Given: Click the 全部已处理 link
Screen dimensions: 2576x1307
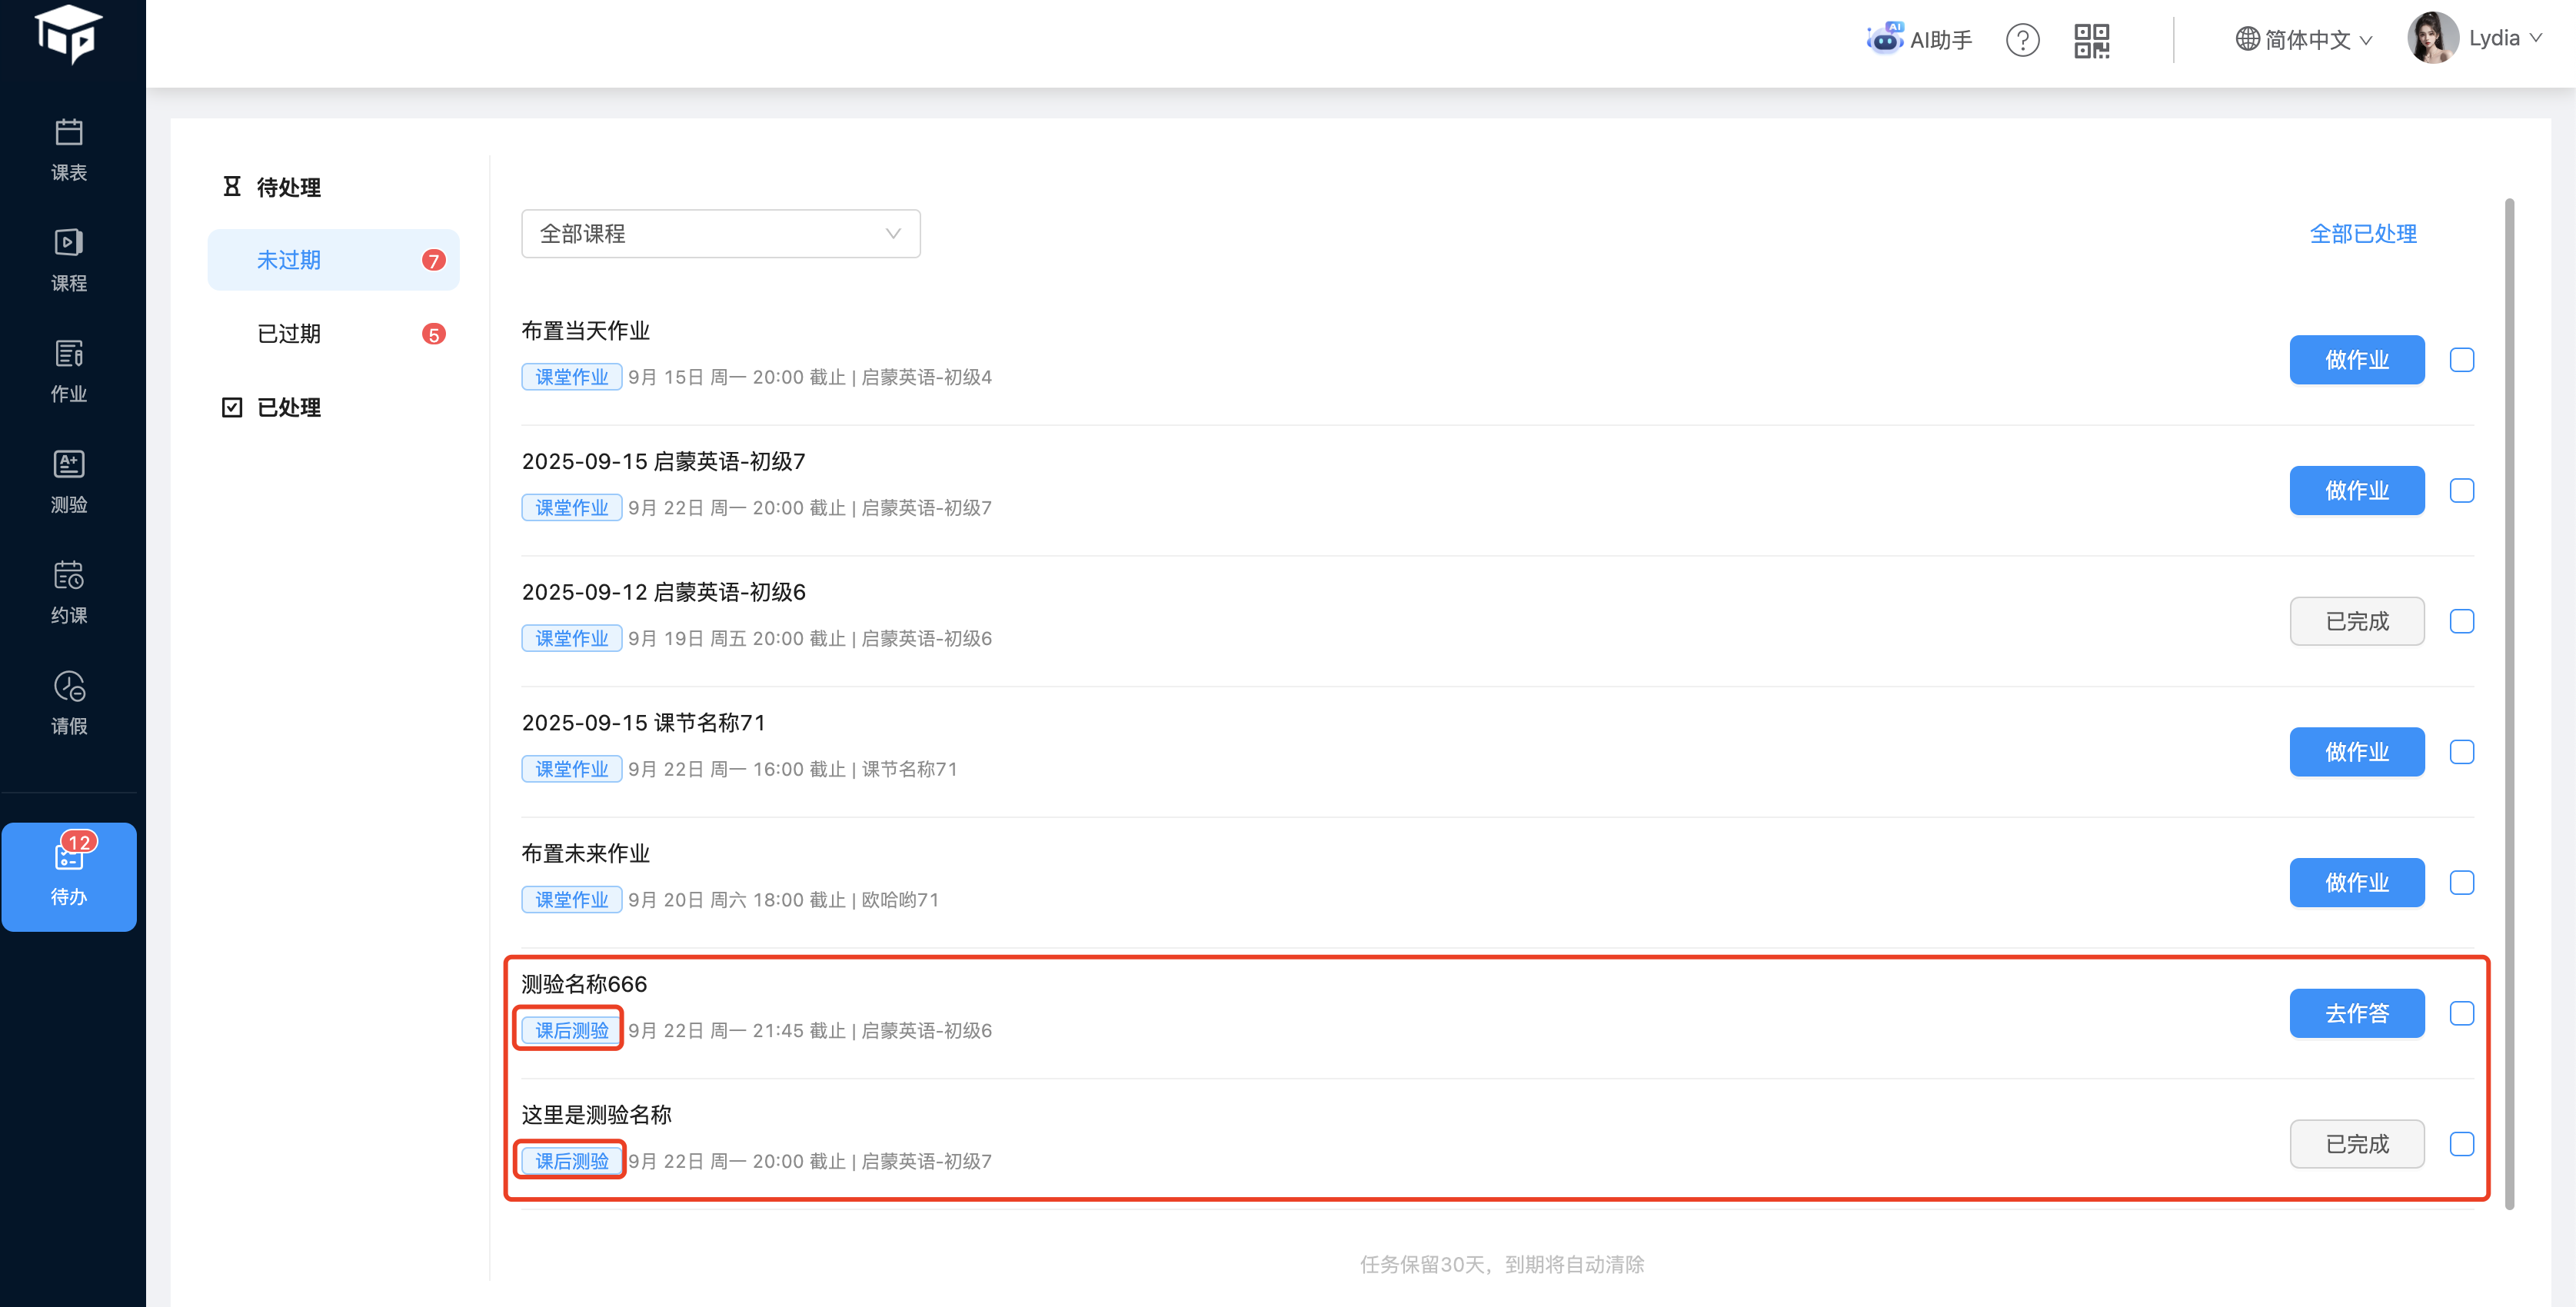Looking at the screenshot, I should [2362, 233].
